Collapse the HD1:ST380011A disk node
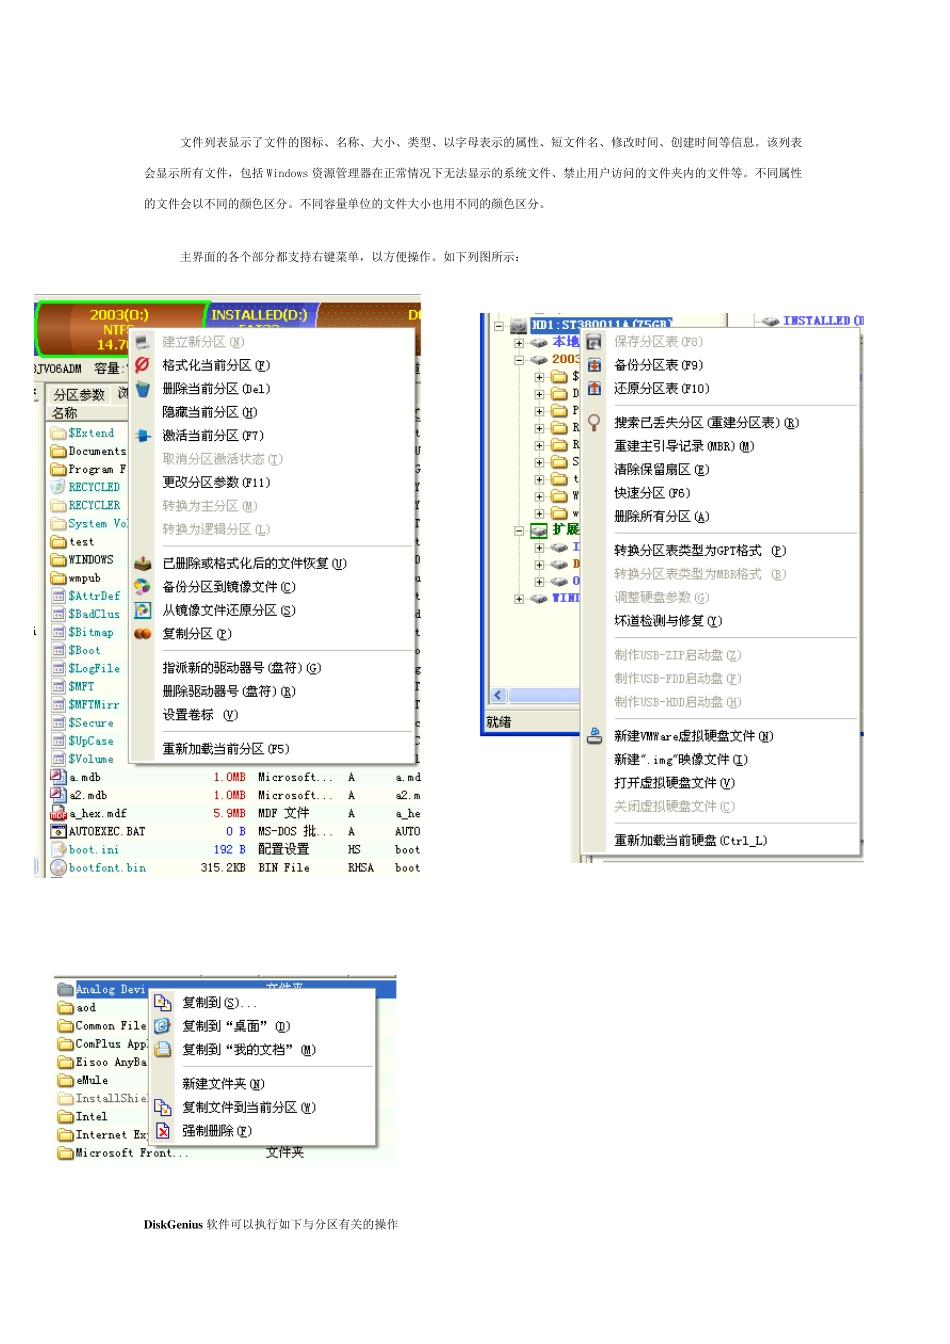This screenshot has width=950, height=1344. (x=498, y=326)
